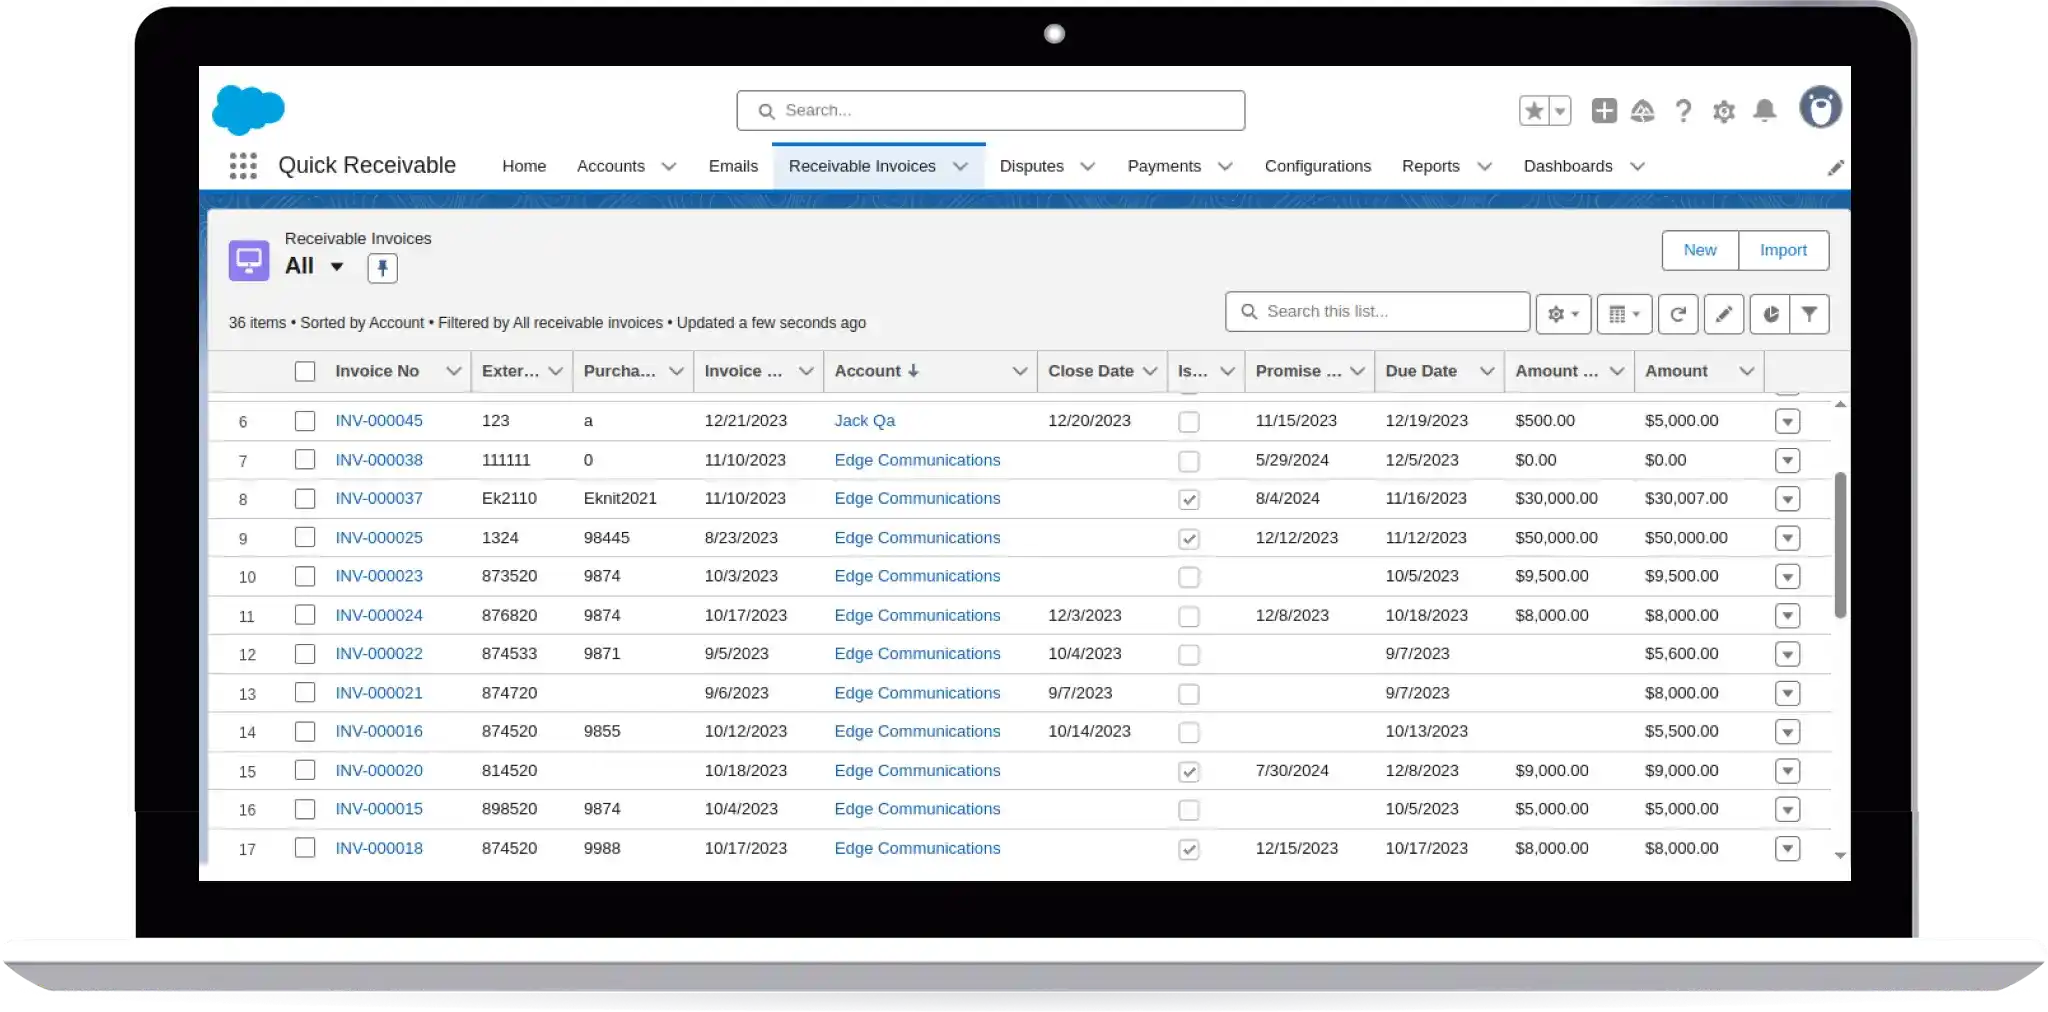This screenshot has height=1012, width=2048.
Task: Open row actions for INV-000038
Action: coord(1788,460)
